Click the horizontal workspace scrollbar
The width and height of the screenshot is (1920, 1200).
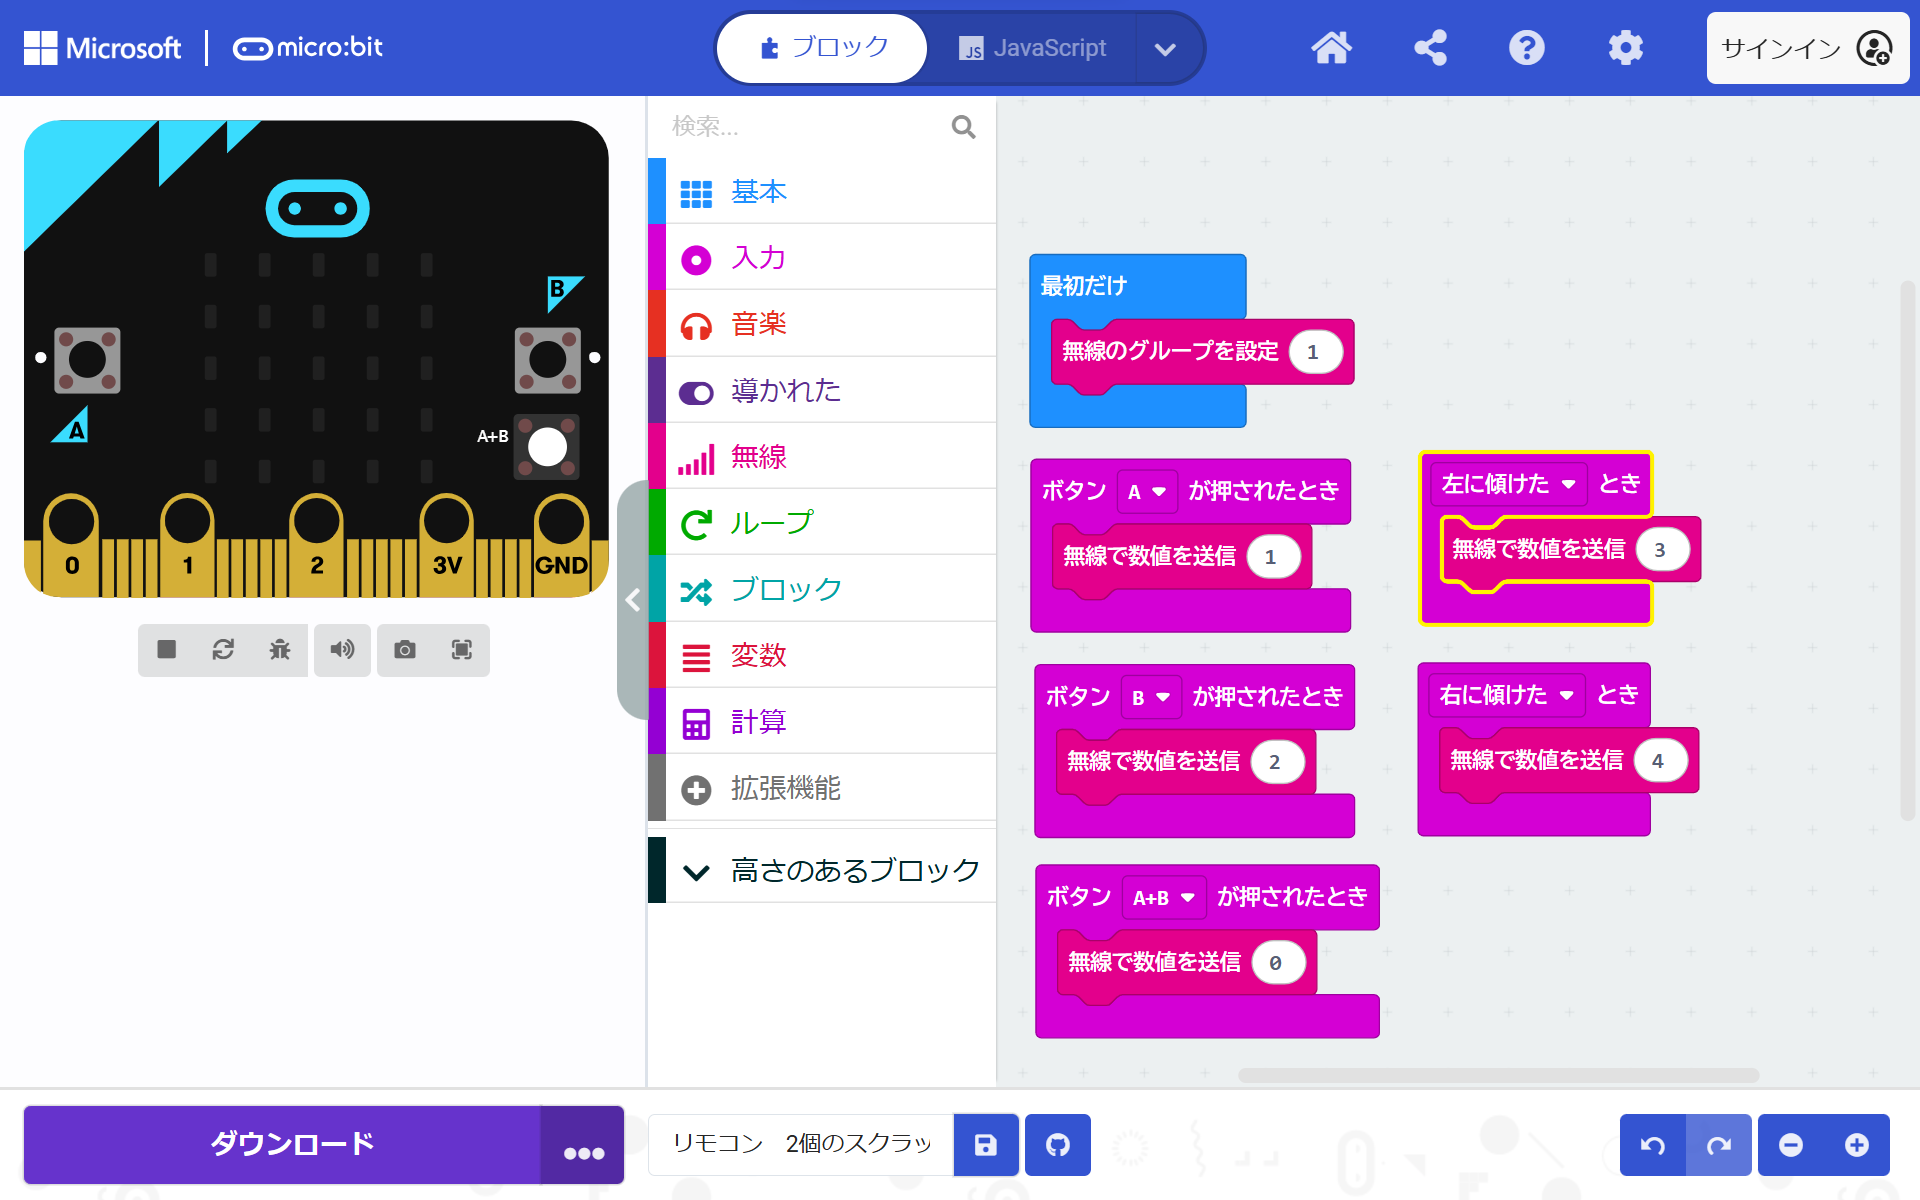[1498, 1076]
